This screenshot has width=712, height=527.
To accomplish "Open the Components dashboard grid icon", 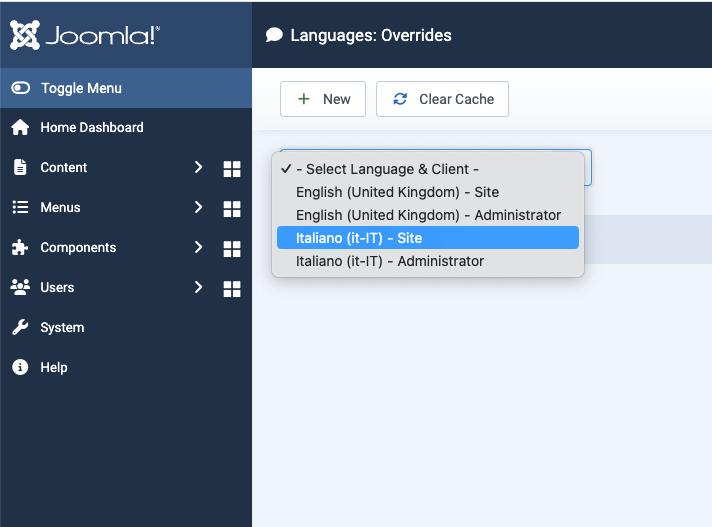I will coord(232,249).
